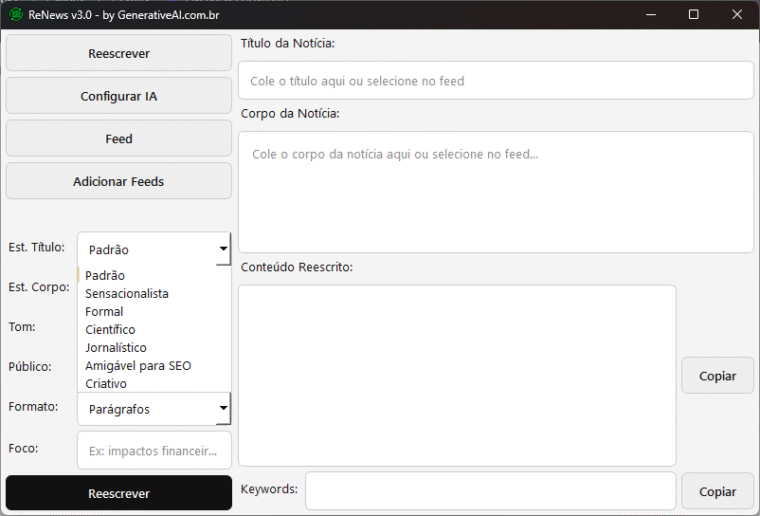The image size is (760, 516).
Task: Pick Criativo from the dropdown list
Action: click(106, 384)
